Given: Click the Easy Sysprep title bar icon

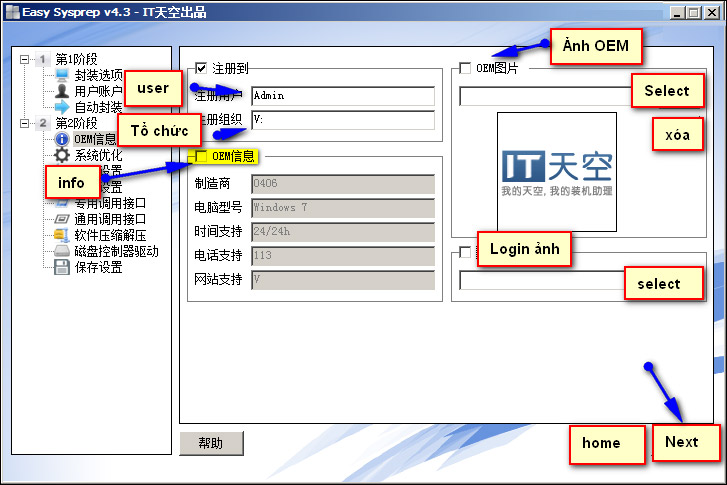Looking at the screenshot, I should click(x=13, y=12).
